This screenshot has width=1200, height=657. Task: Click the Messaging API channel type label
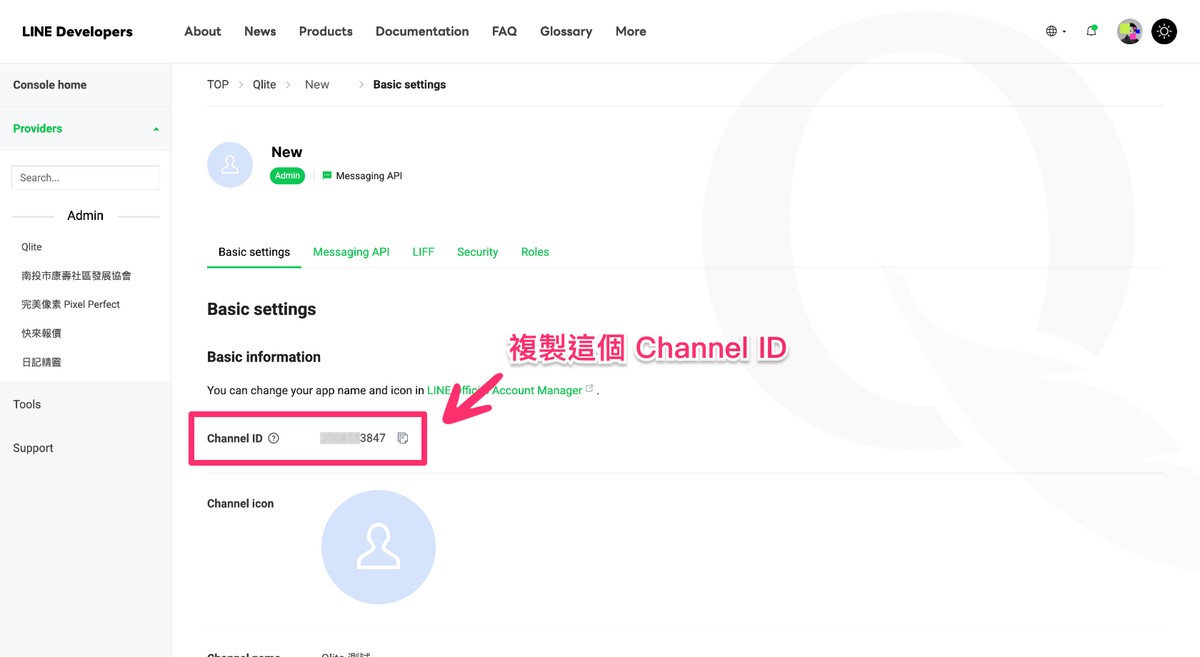coord(362,176)
